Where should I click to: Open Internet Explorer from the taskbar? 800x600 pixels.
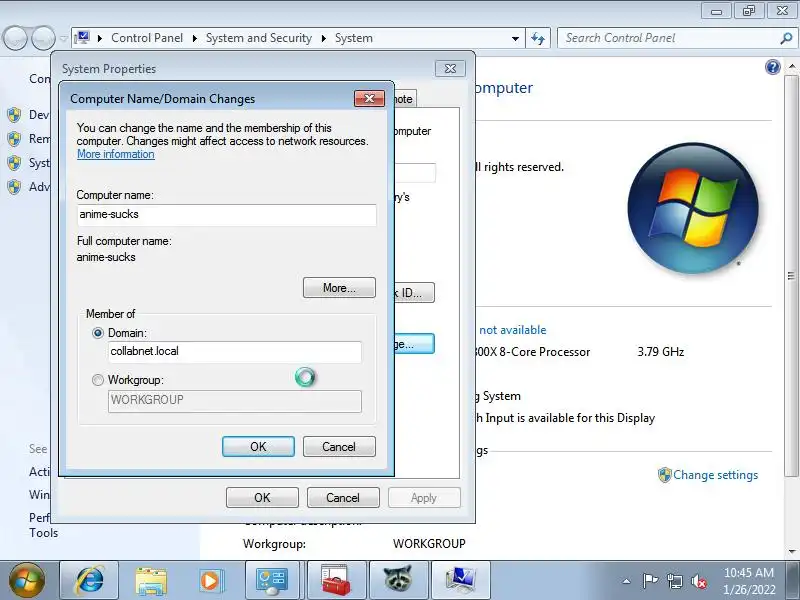(89, 580)
